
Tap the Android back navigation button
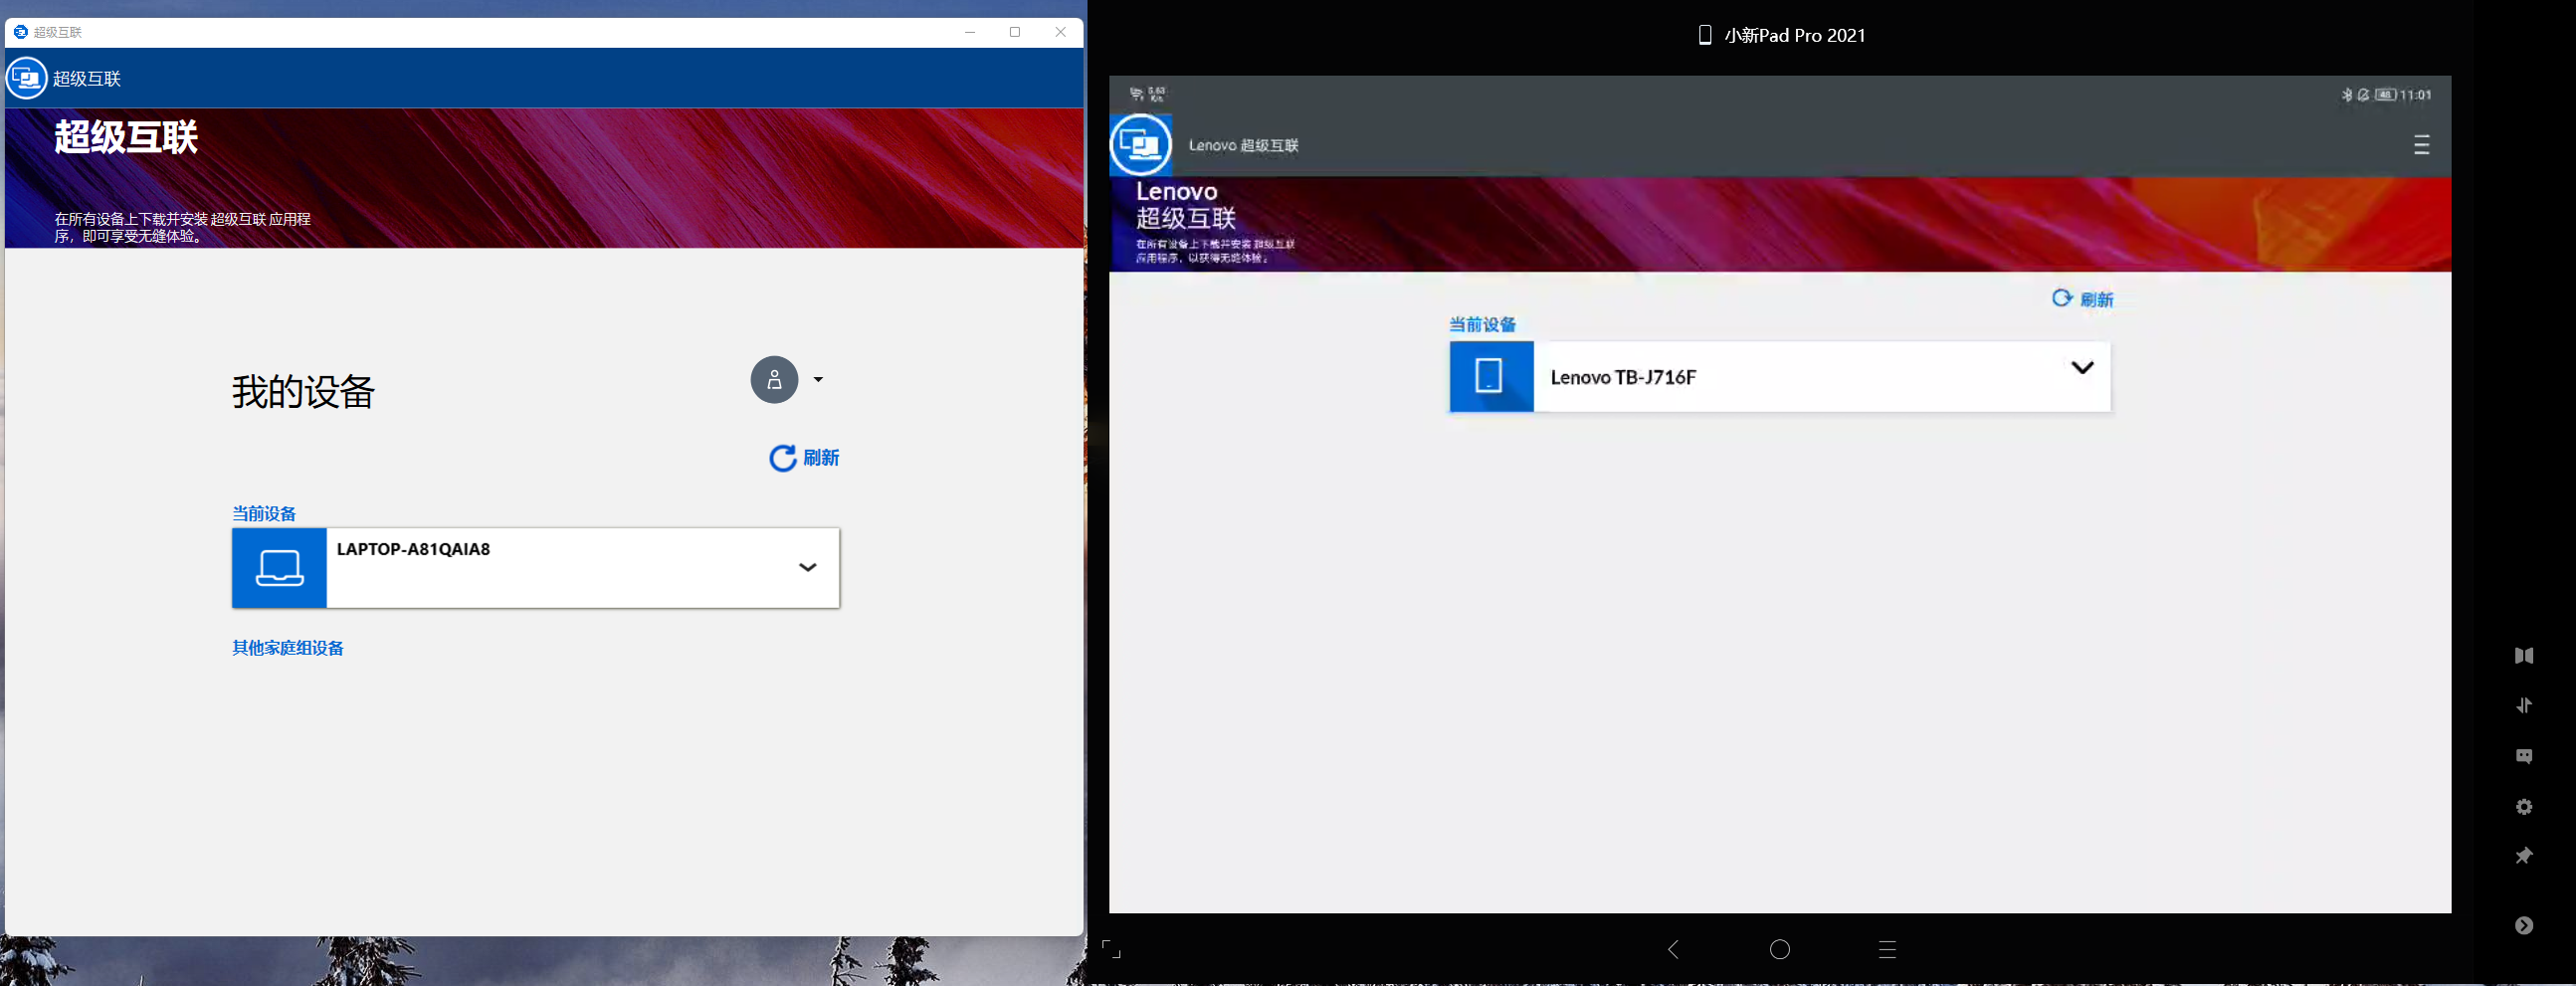tap(1673, 949)
